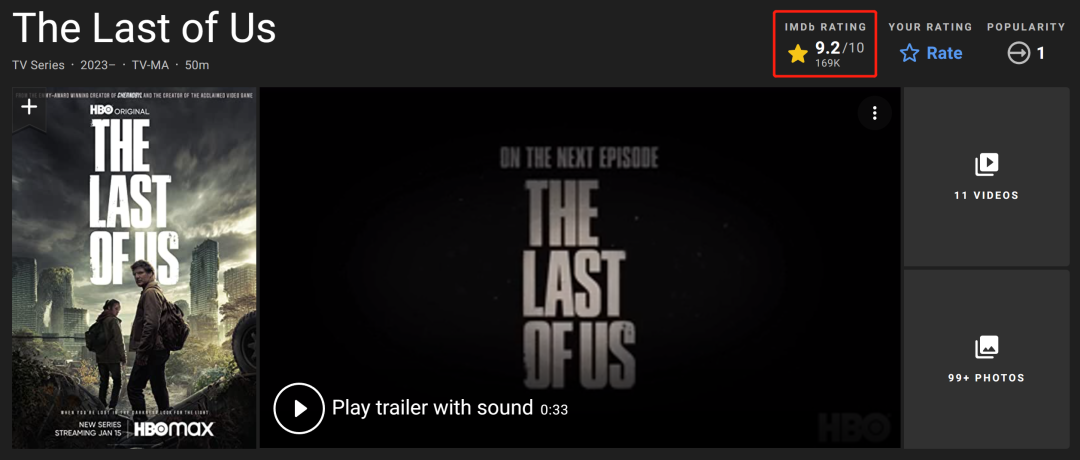1080x460 pixels.
Task: Click the 2023– release year link
Action: pyautogui.click(x=98, y=65)
